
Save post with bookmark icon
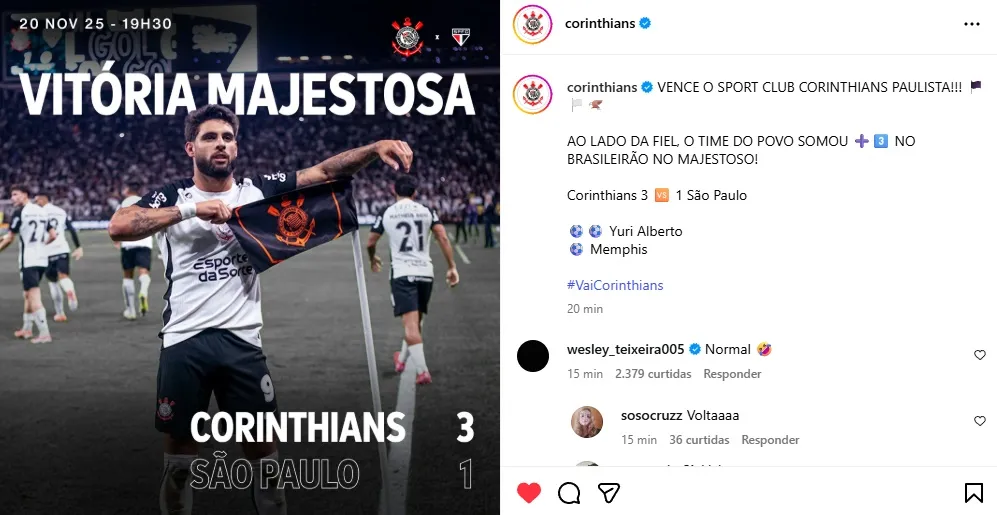click(x=973, y=493)
